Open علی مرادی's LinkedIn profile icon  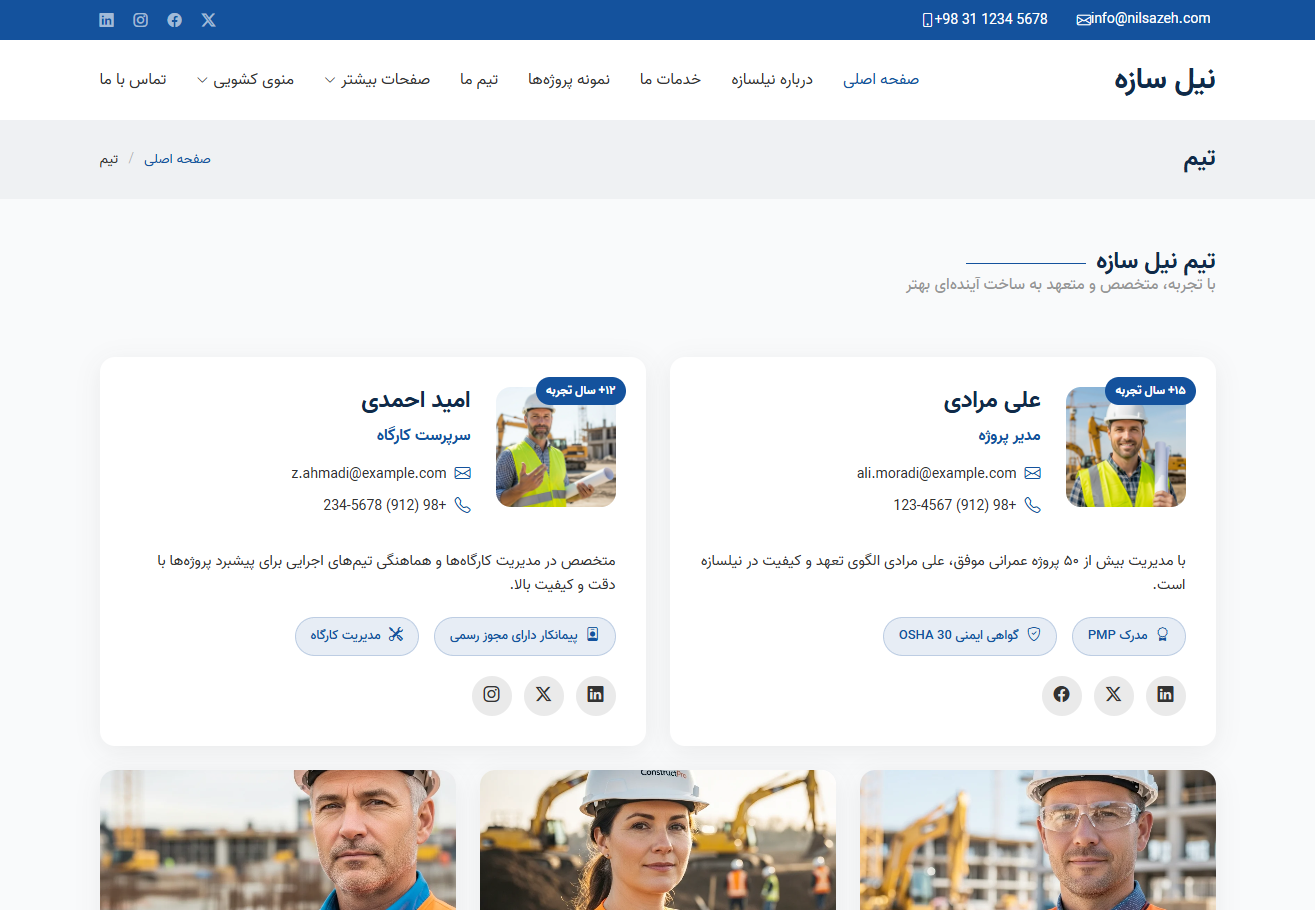tap(1165, 695)
